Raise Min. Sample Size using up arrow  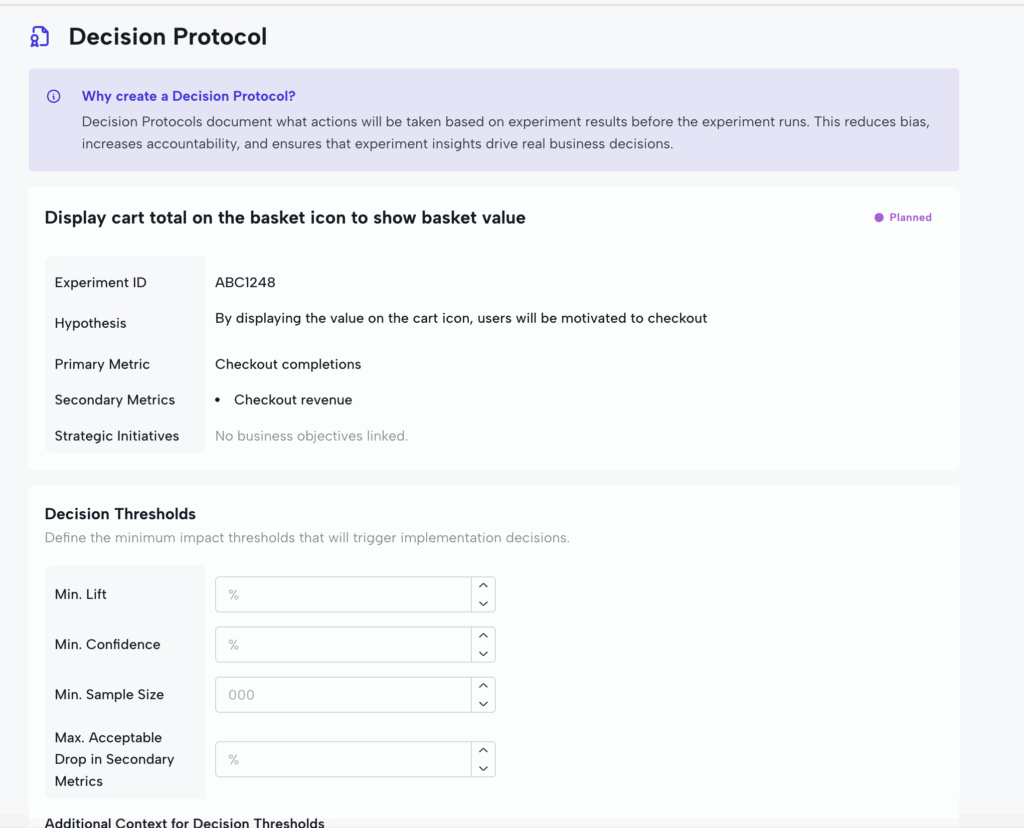[483, 686]
